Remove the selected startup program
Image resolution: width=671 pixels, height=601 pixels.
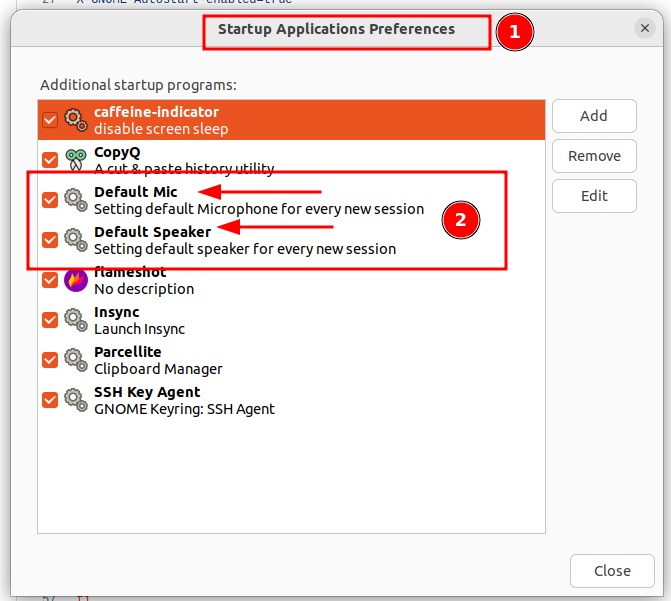pos(594,156)
